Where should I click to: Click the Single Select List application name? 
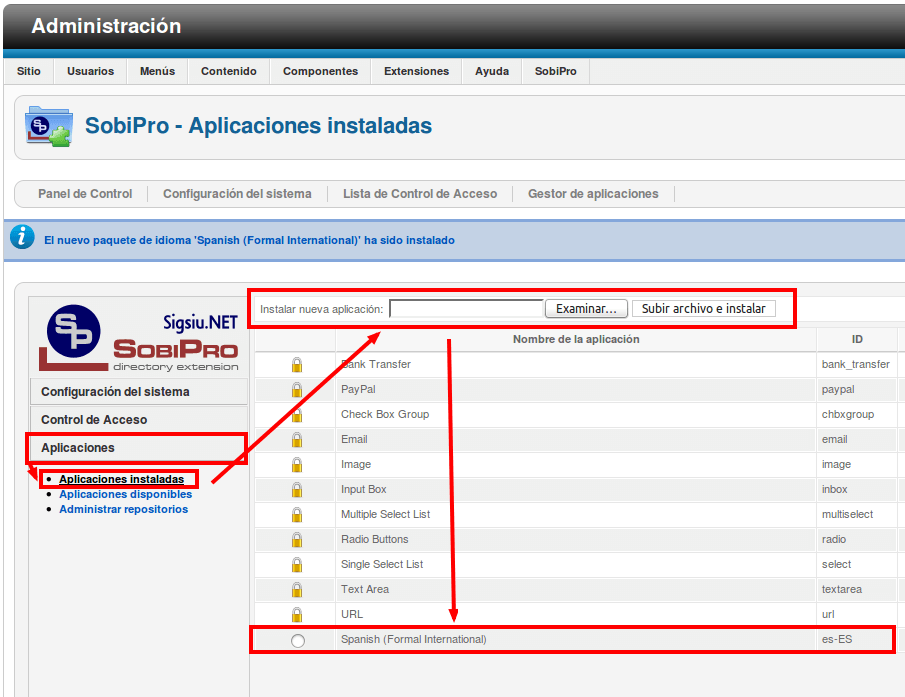382,564
